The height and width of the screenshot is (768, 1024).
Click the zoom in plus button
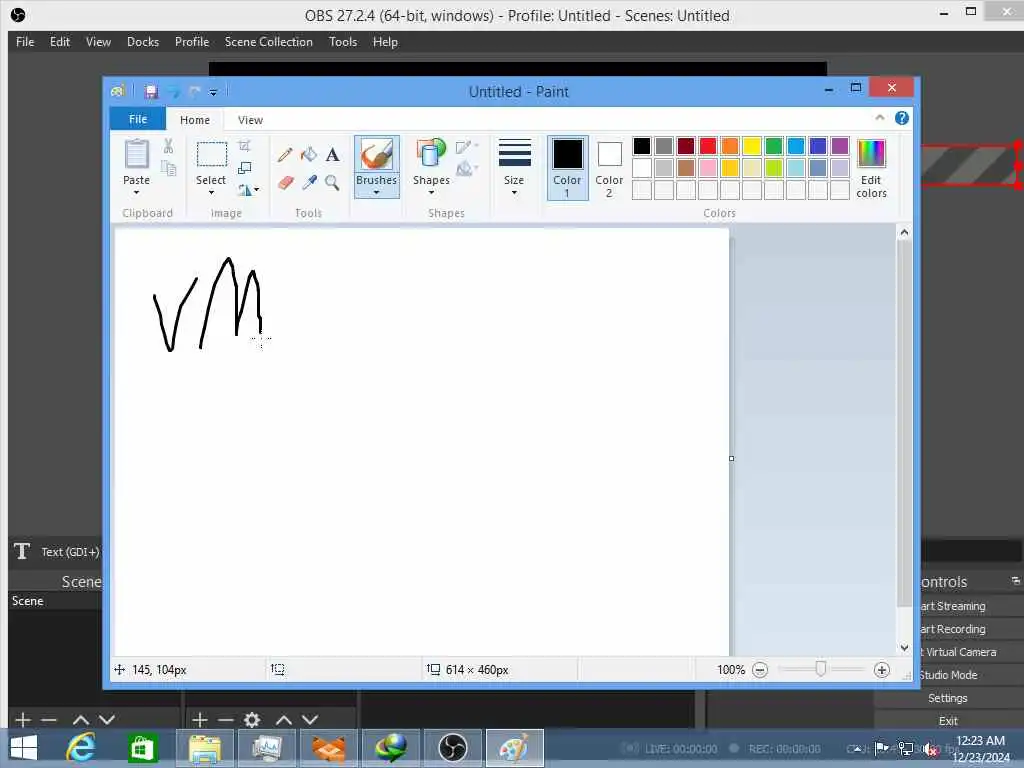[x=882, y=670]
